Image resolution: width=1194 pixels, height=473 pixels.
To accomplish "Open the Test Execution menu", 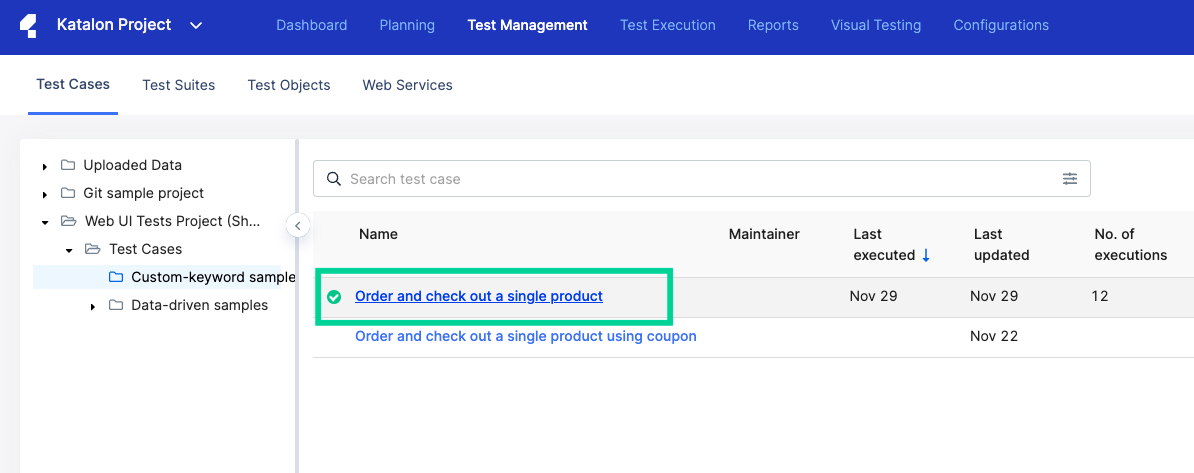I will pos(667,25).
